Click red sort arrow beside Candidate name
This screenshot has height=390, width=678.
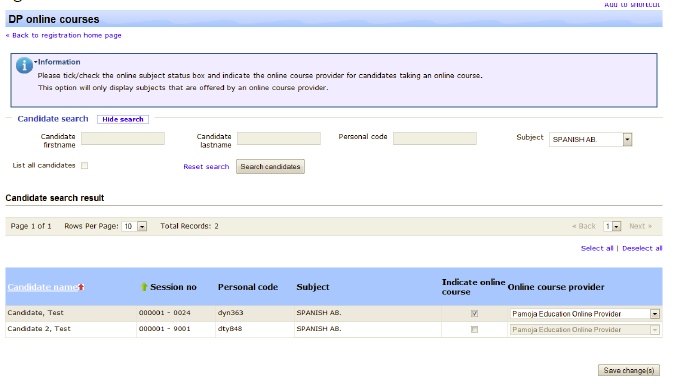point(81,287)
